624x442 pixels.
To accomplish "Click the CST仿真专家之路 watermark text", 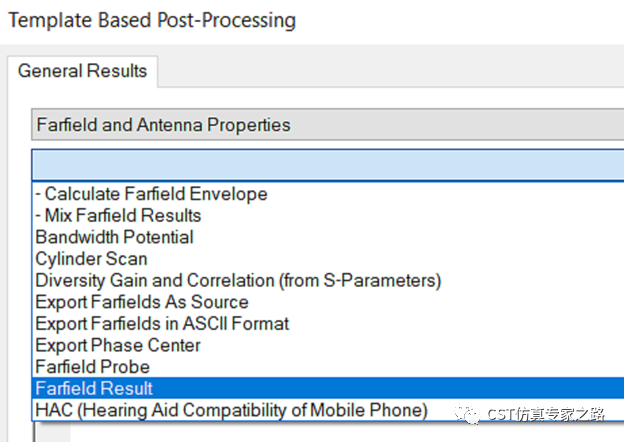I will coord(546,415).
